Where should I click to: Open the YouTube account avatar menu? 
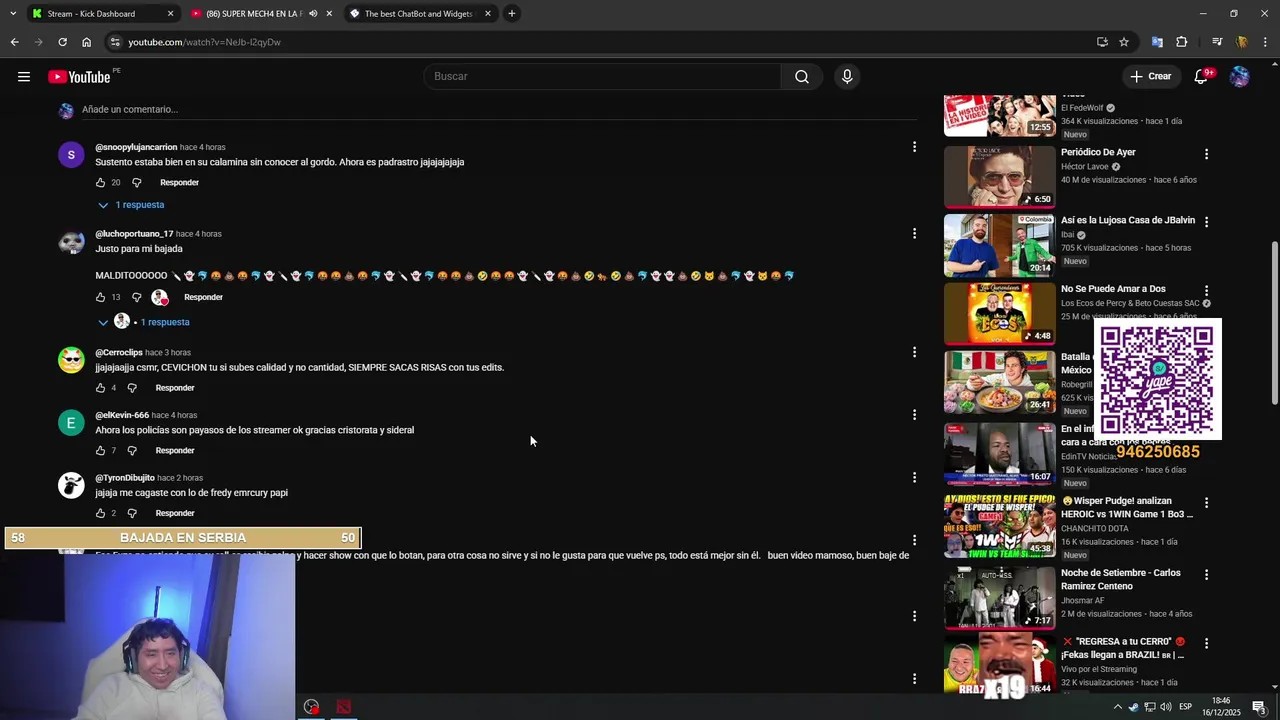1240,77
